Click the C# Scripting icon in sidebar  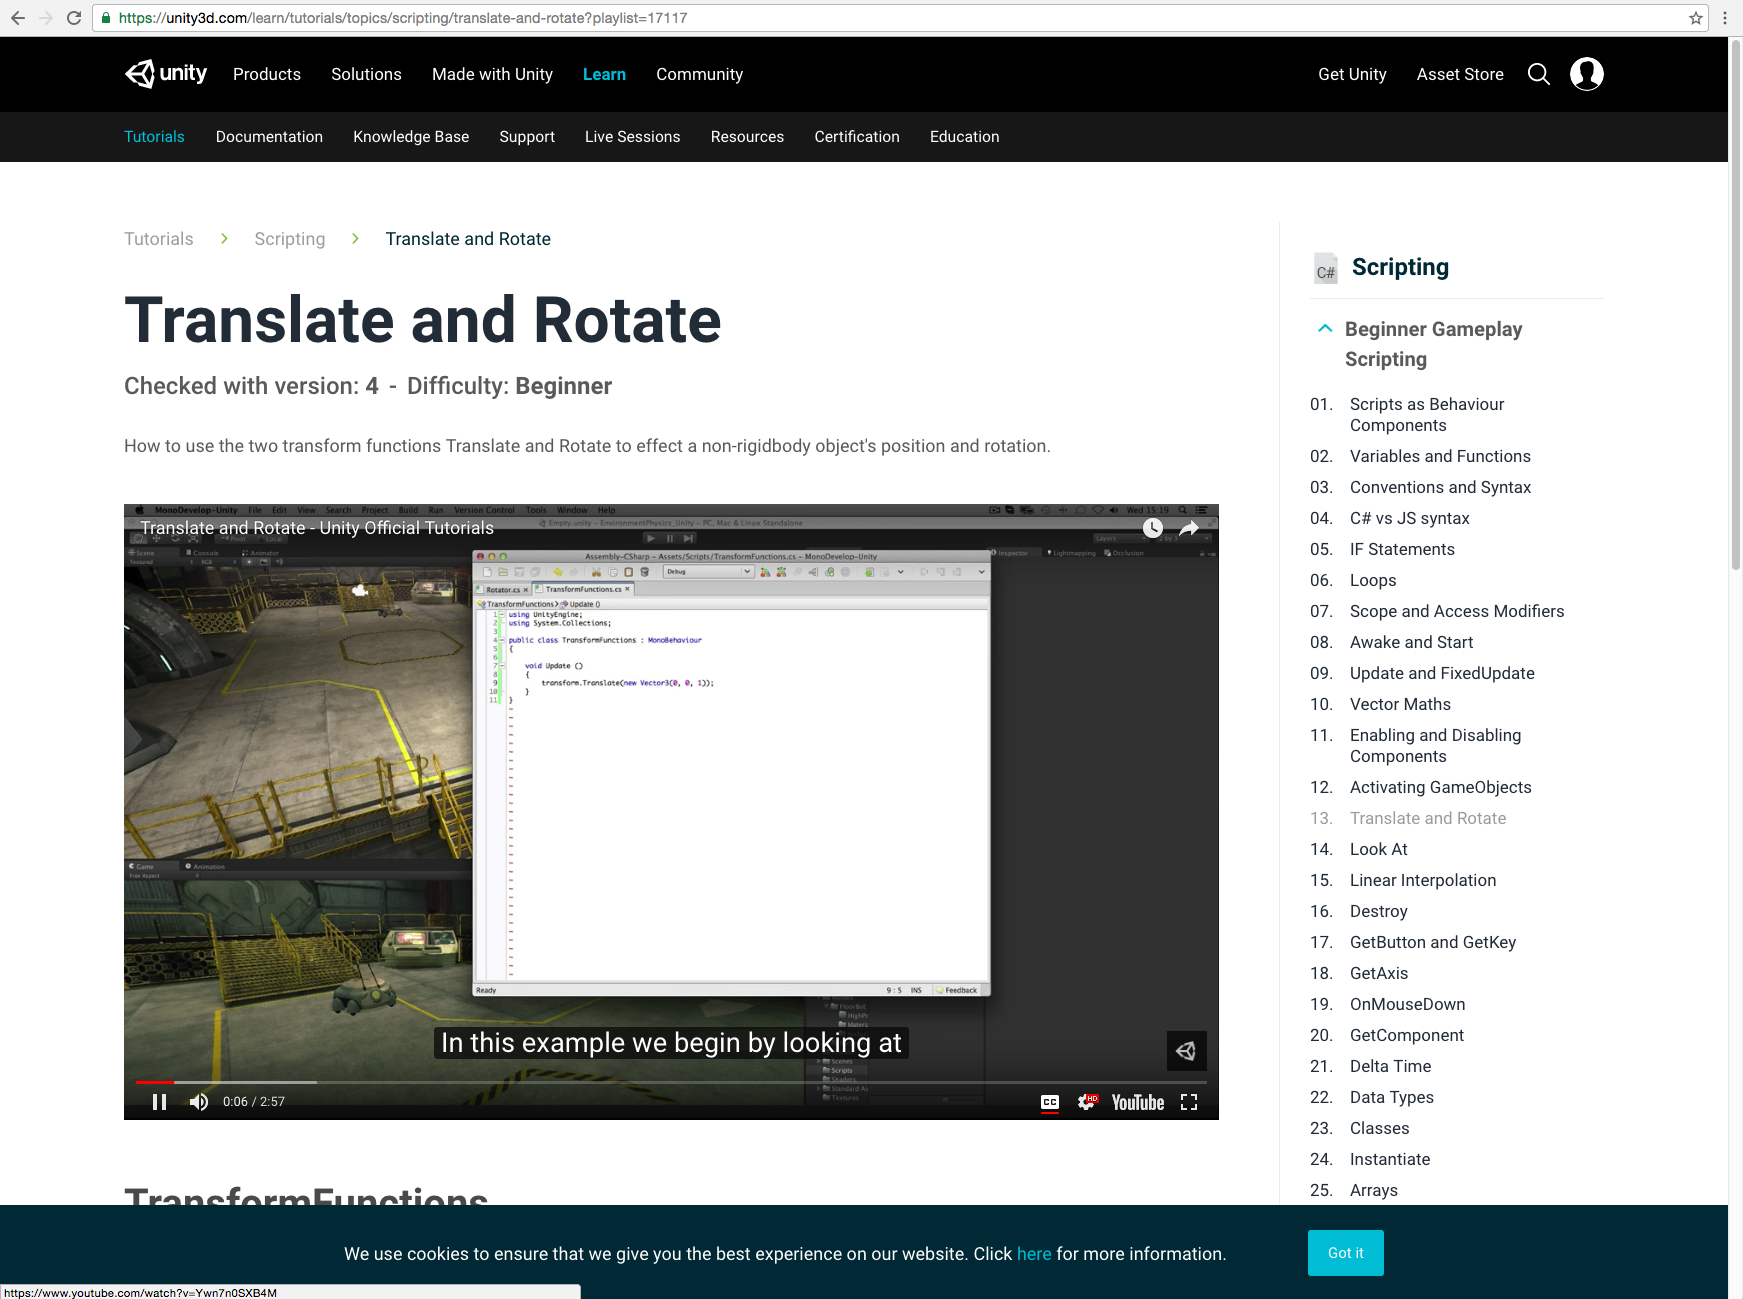coord(1326,267)
